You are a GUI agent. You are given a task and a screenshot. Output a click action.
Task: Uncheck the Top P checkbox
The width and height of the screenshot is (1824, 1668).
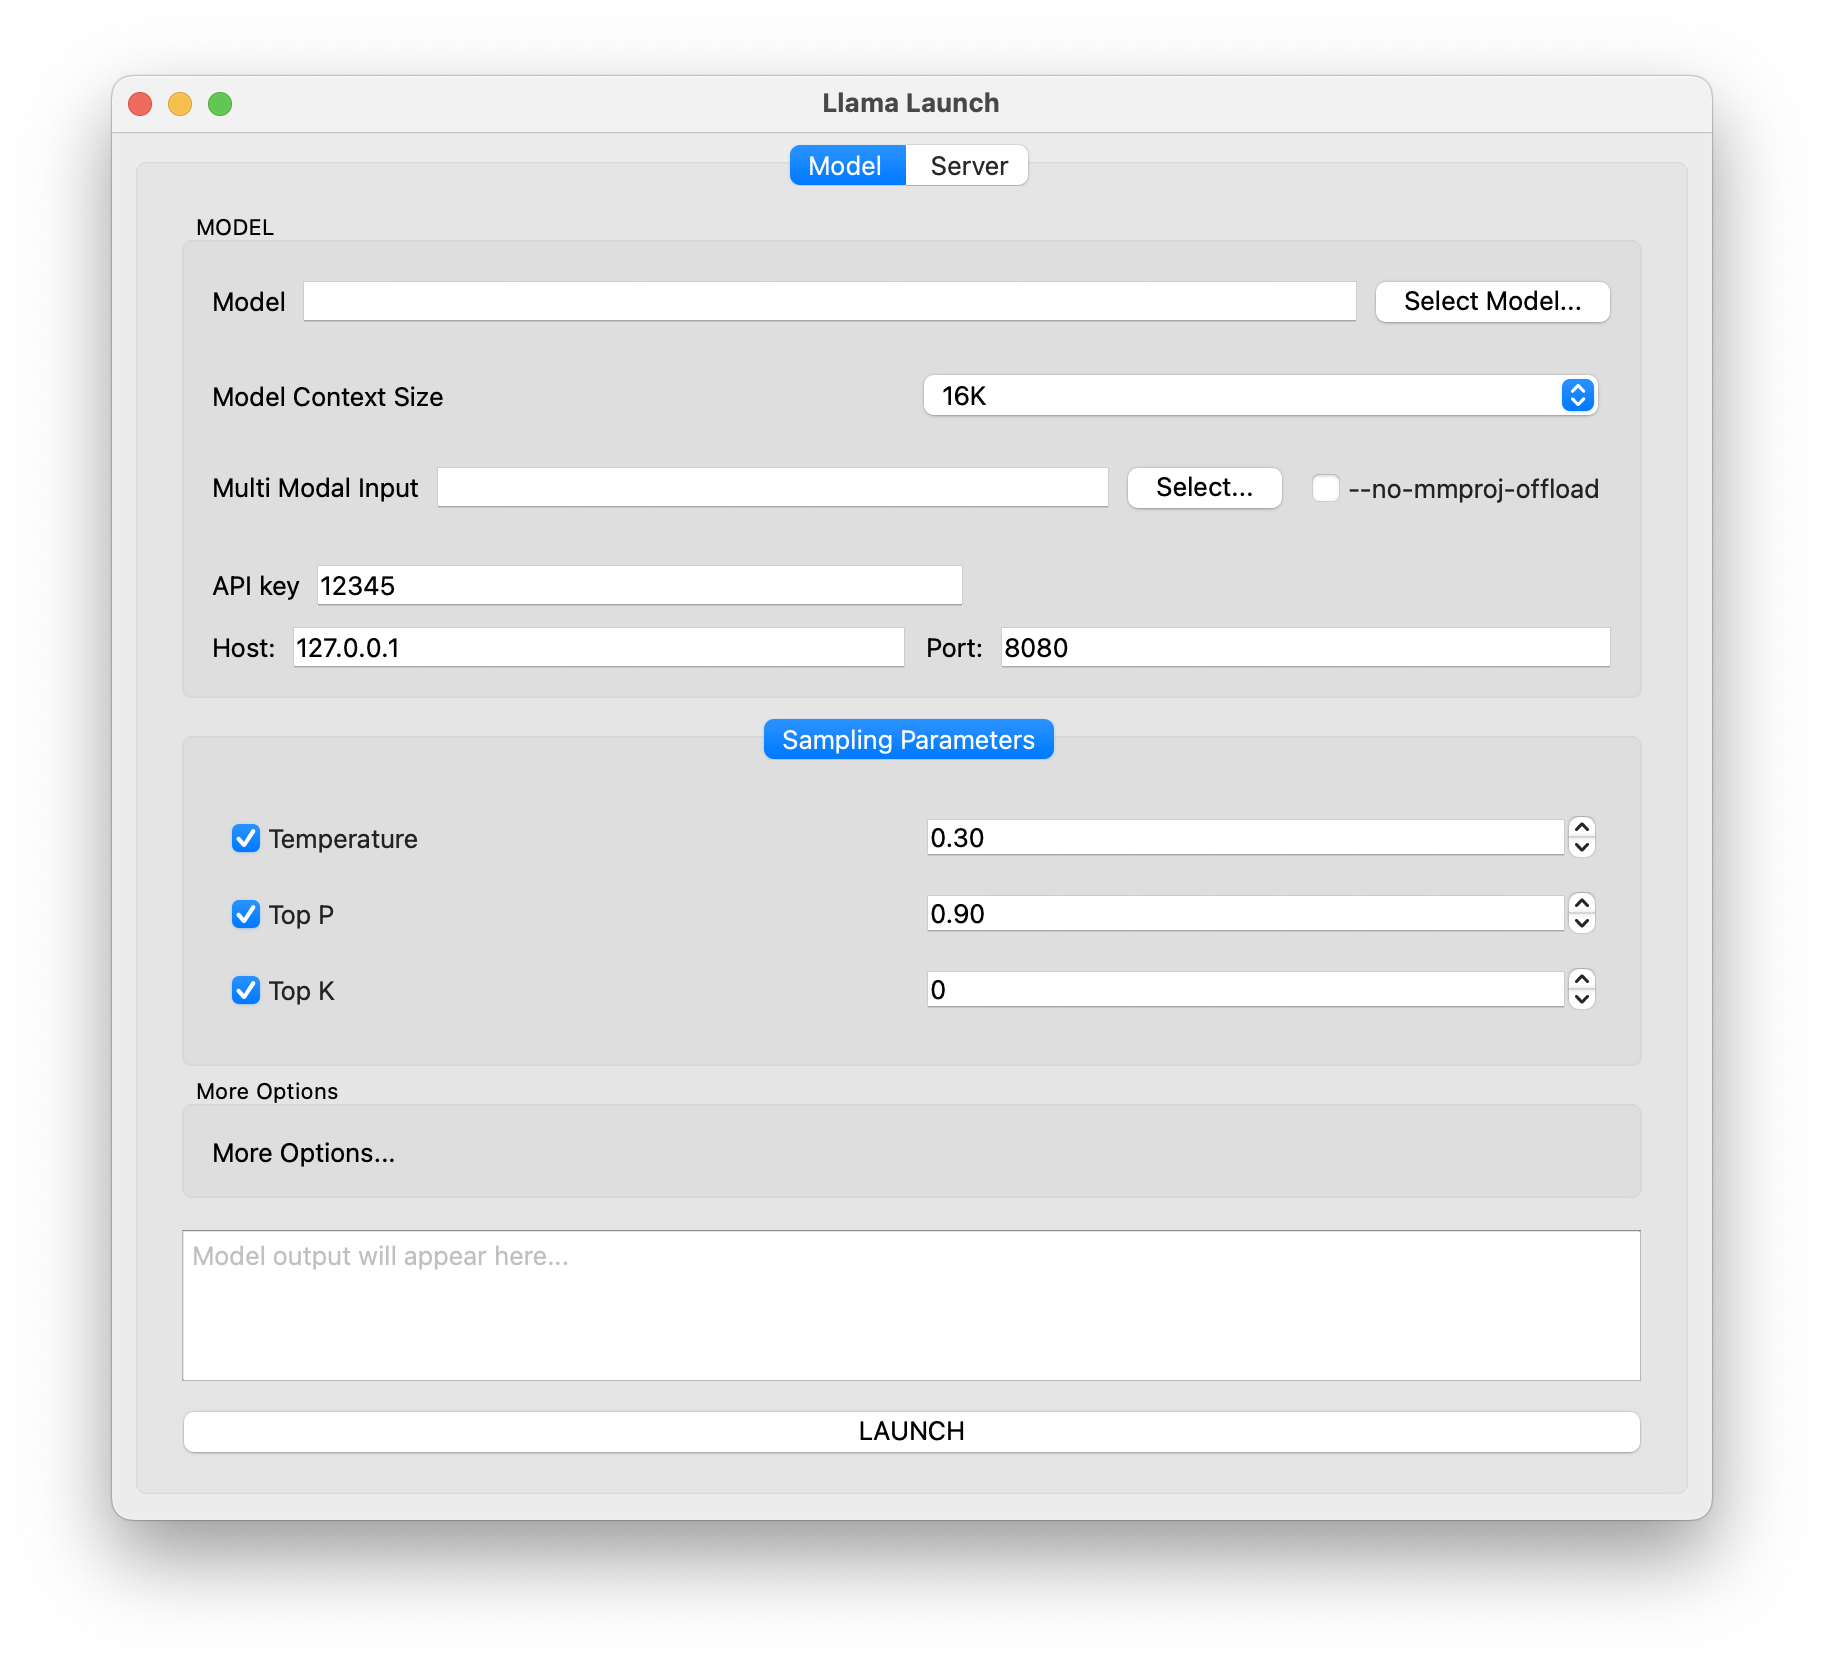[x=246, y=914]
